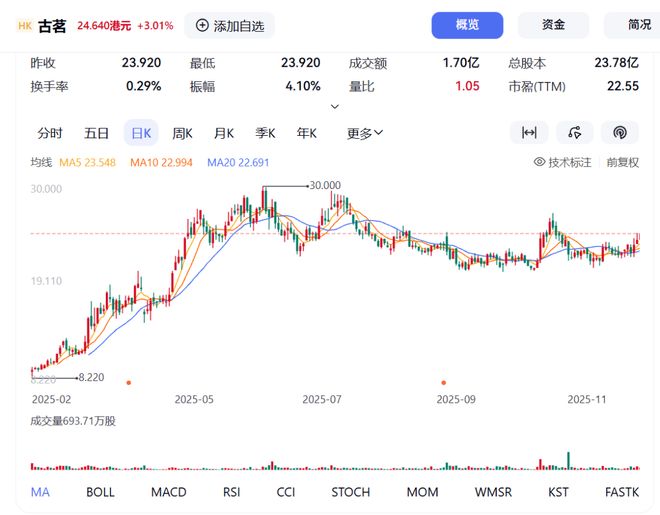
Task: Select the 周K weekly chart
Action: (182, 133)
